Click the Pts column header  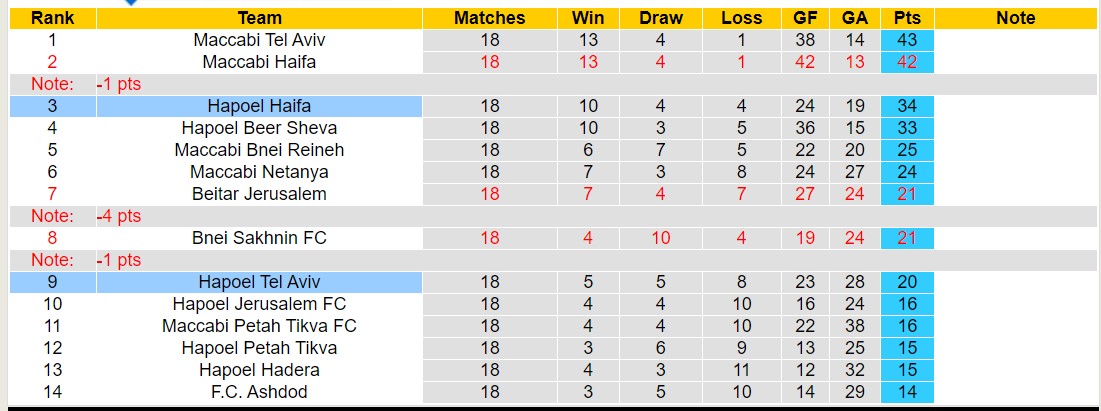tap(907, 18)
